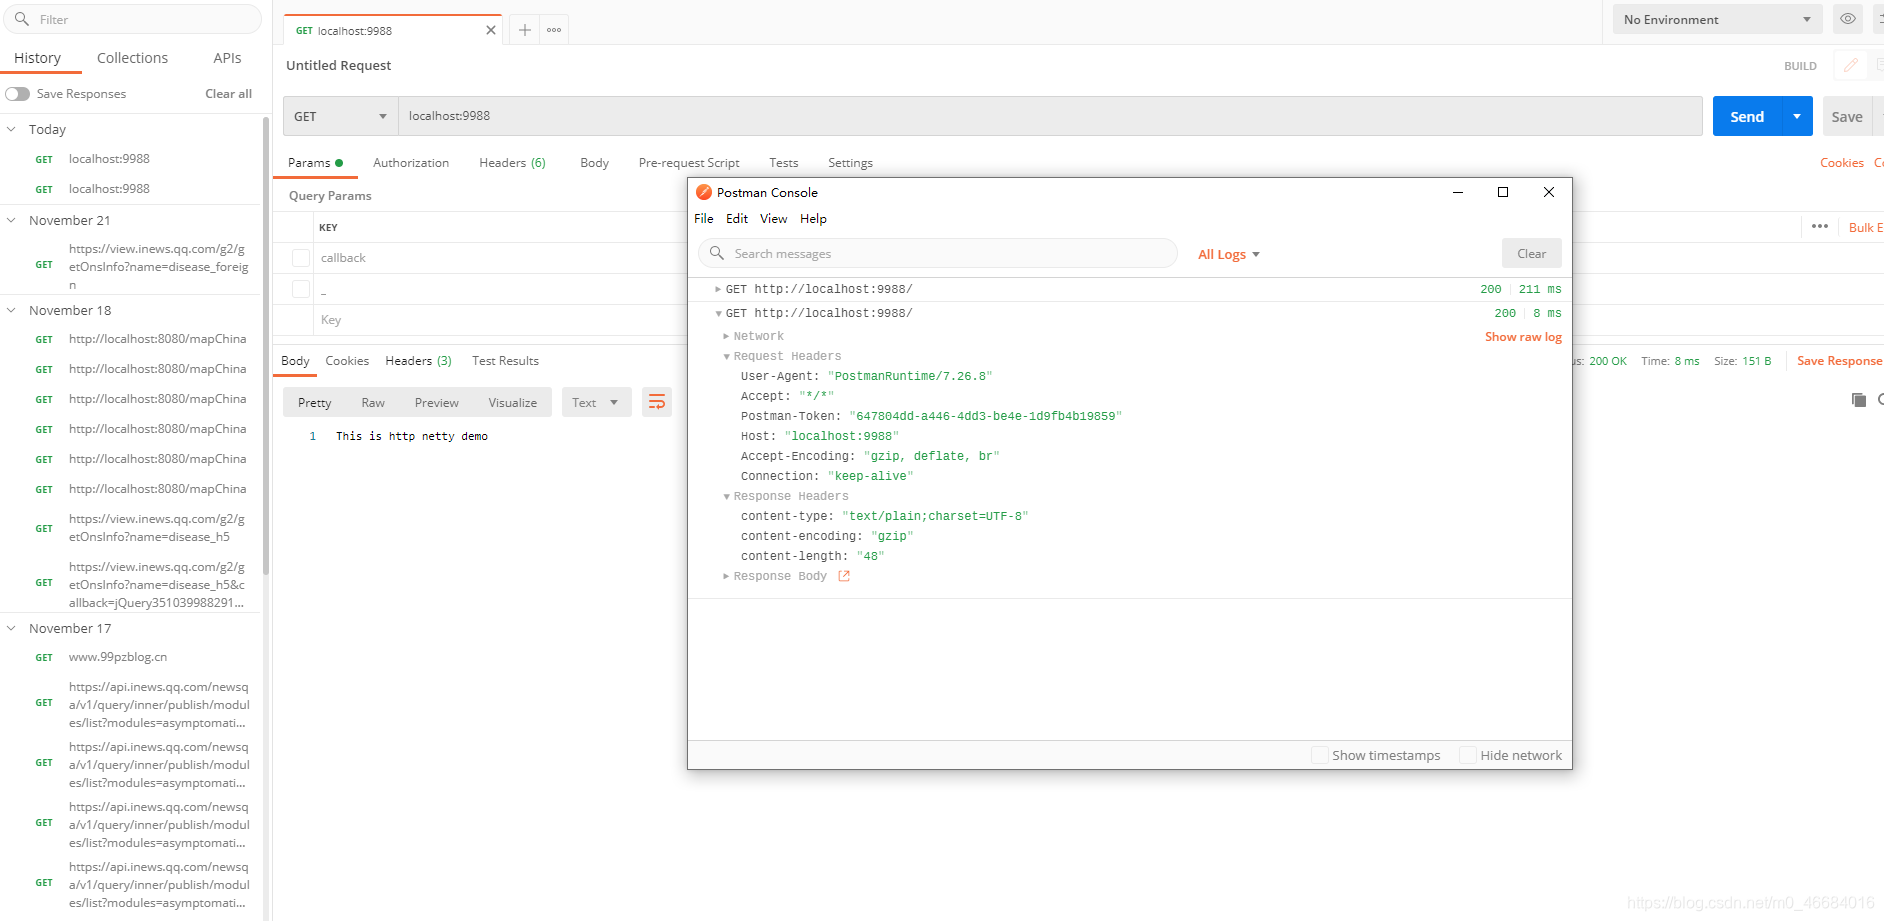Open Response Body in external view icon

click(x=844, y=576)
